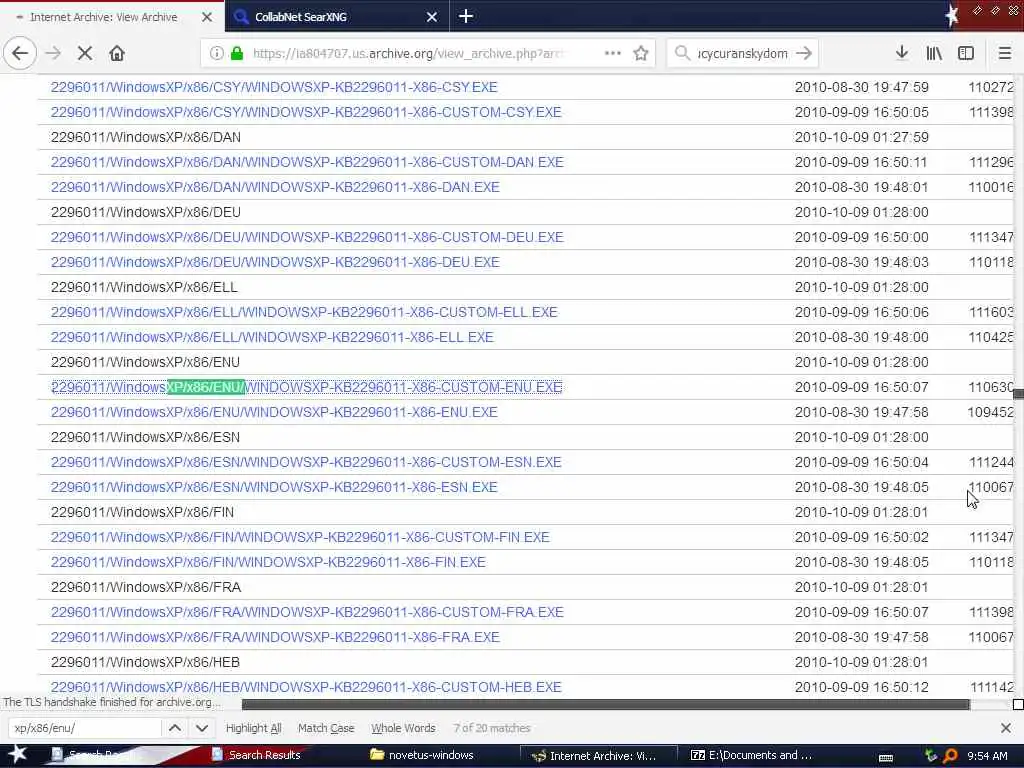Viewport: 1024px width, 768px height.
Task: Click the 9:54 AM system clock
Action: point(987,756)
